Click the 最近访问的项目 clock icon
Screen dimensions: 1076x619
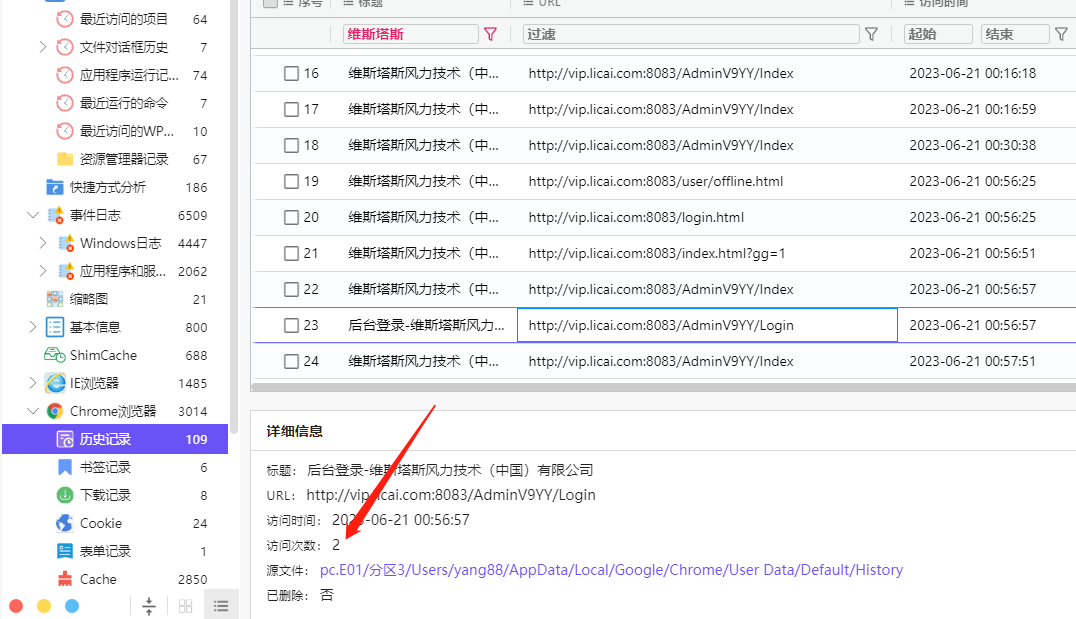pos(65,19)
